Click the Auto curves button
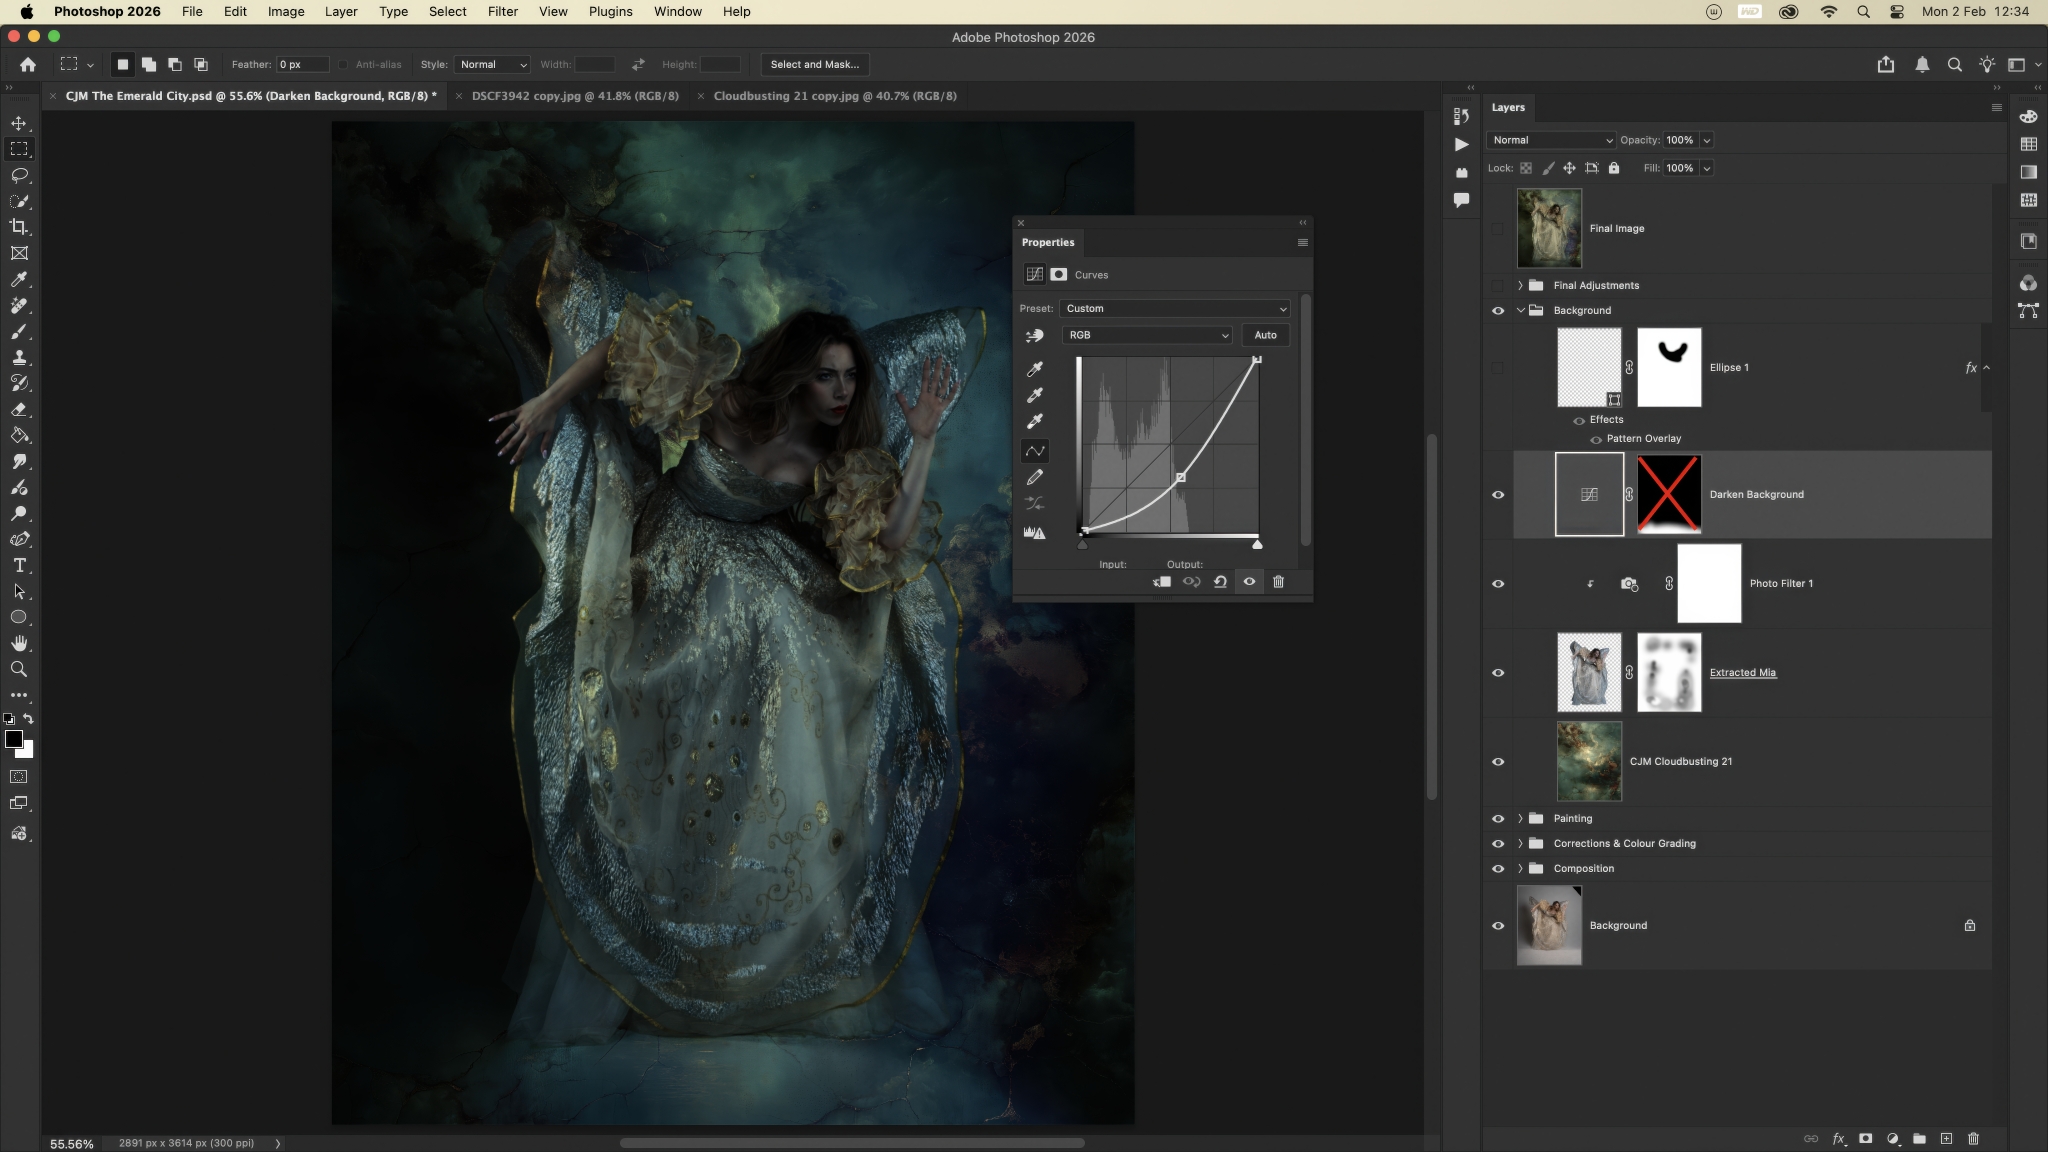Viewport: 2048px width, 1152px height. [x=1265, y=335]
